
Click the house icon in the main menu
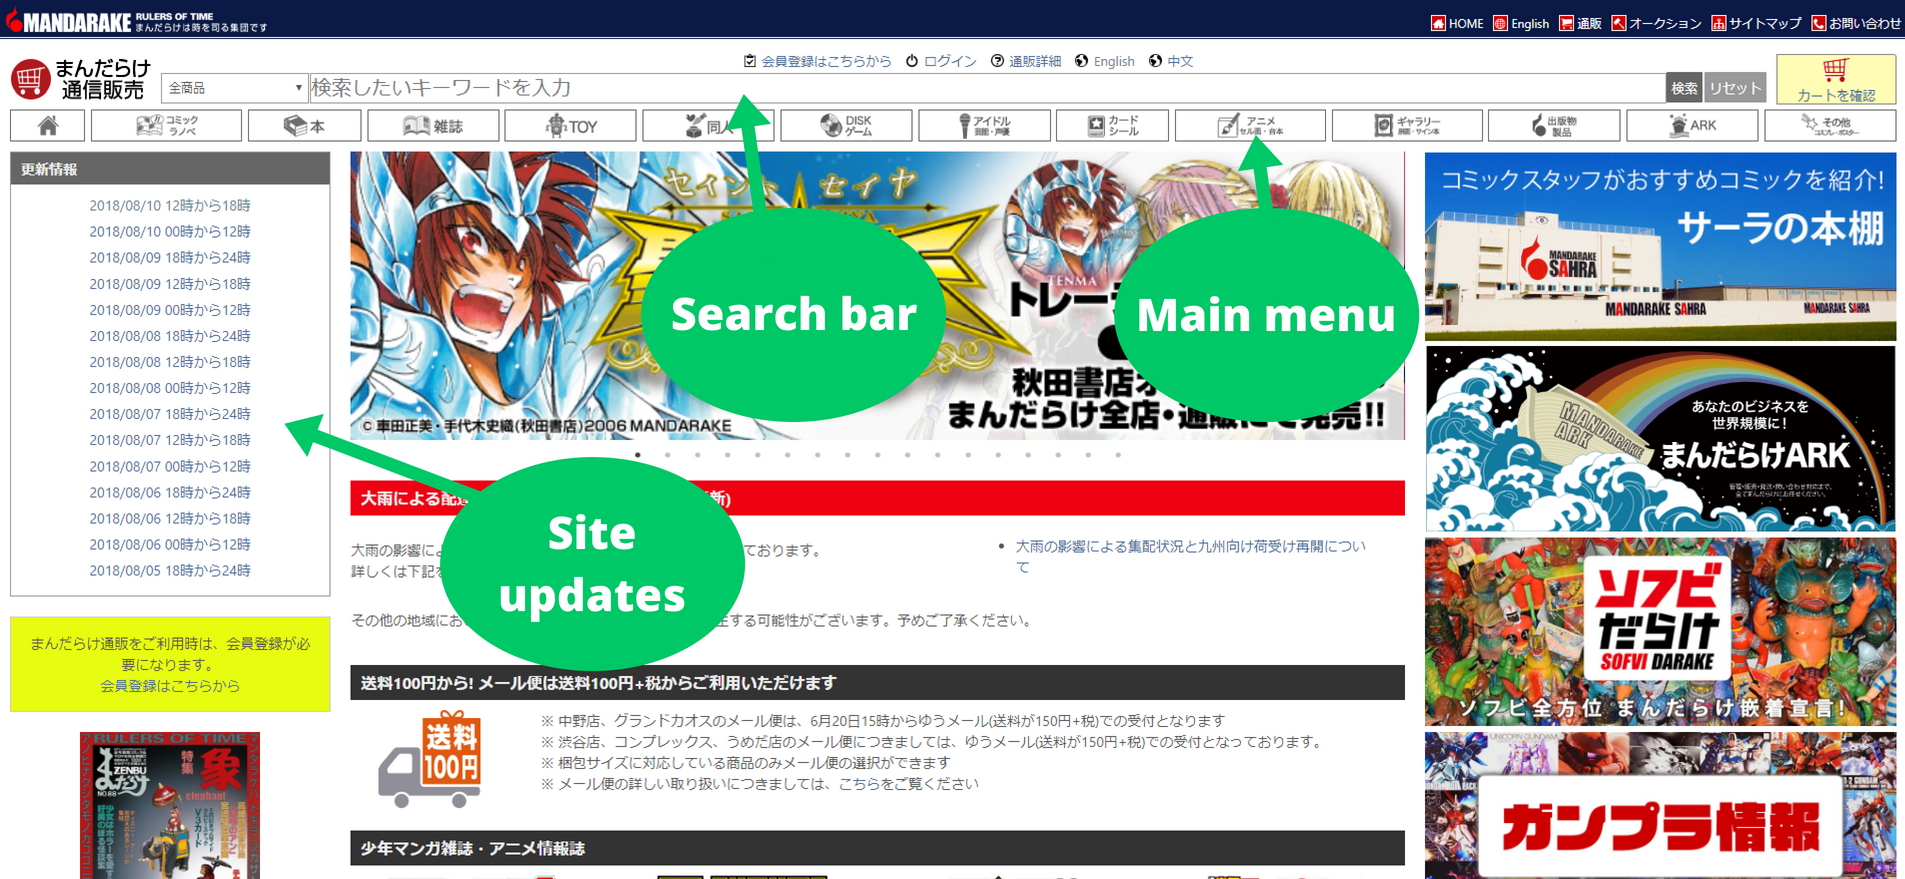click(x=47, y=126)
